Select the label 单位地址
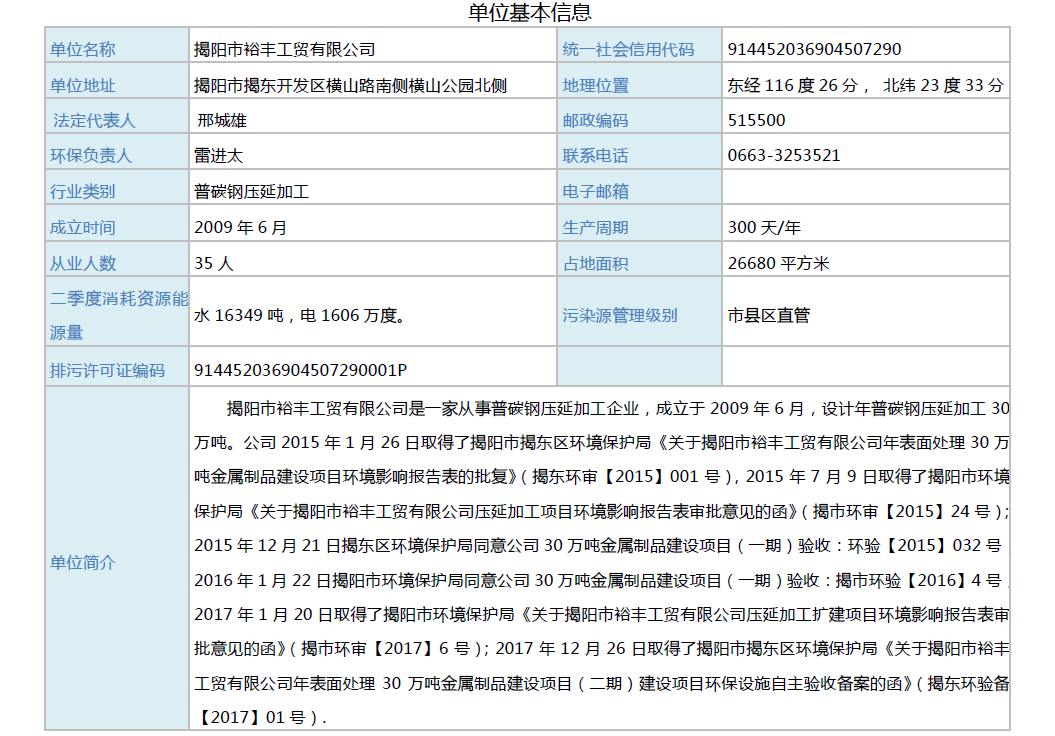The height and width of the screenshot is (736, 1055). click(x=83, y=85)
